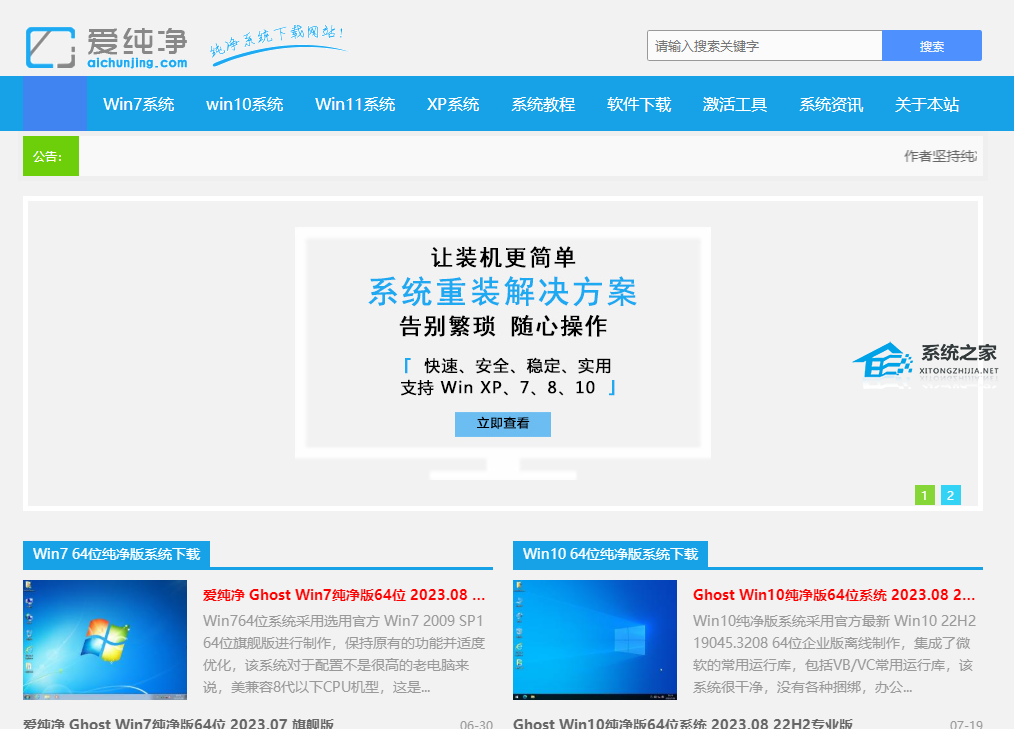The image size is (1014, 729).
Task: Click the 系统重装解决方案 banner image
Action: [x=502, y=353]
